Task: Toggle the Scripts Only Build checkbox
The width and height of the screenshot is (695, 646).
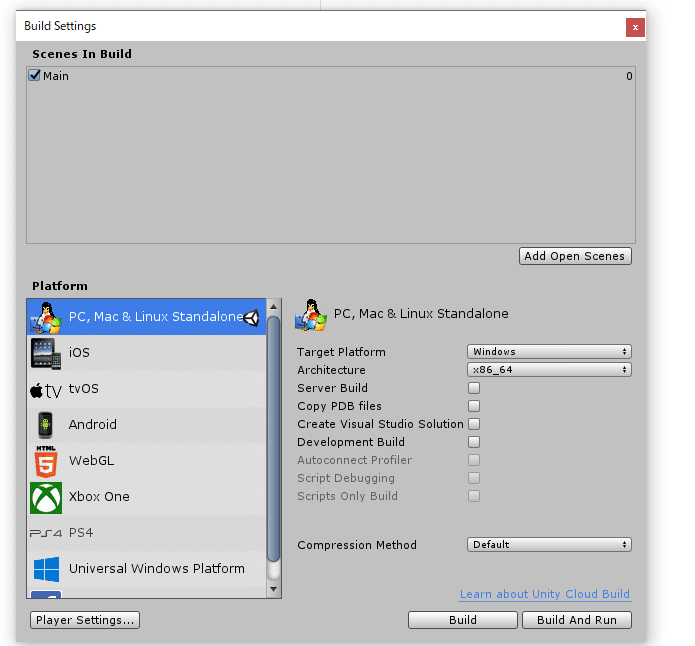Action: pos(474,496)
